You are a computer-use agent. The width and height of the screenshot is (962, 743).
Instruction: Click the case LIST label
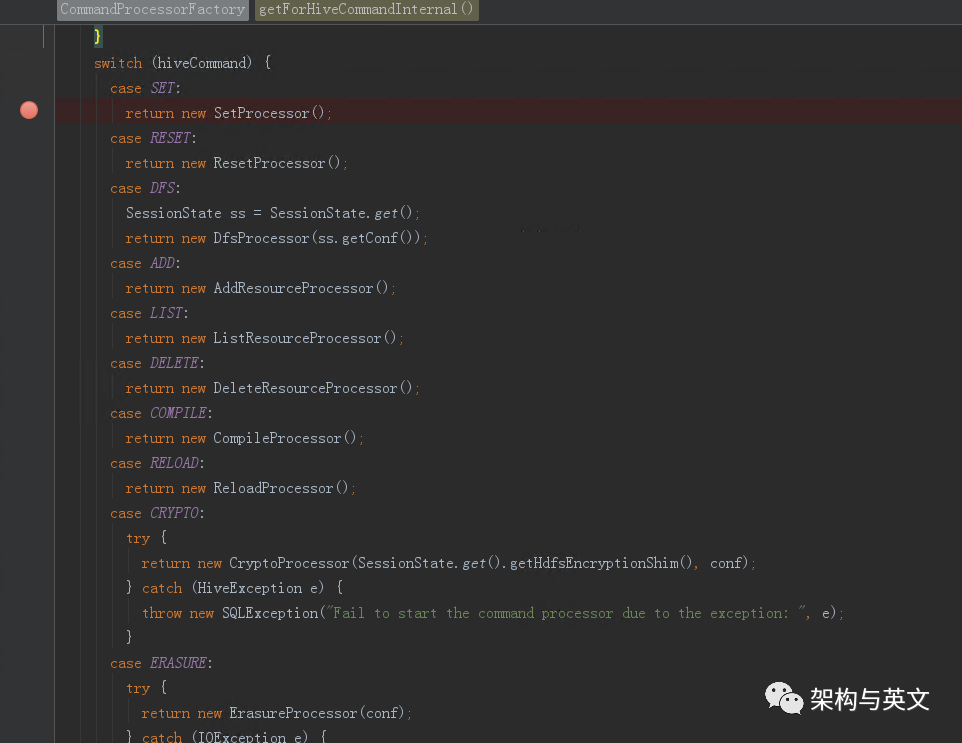149,314
